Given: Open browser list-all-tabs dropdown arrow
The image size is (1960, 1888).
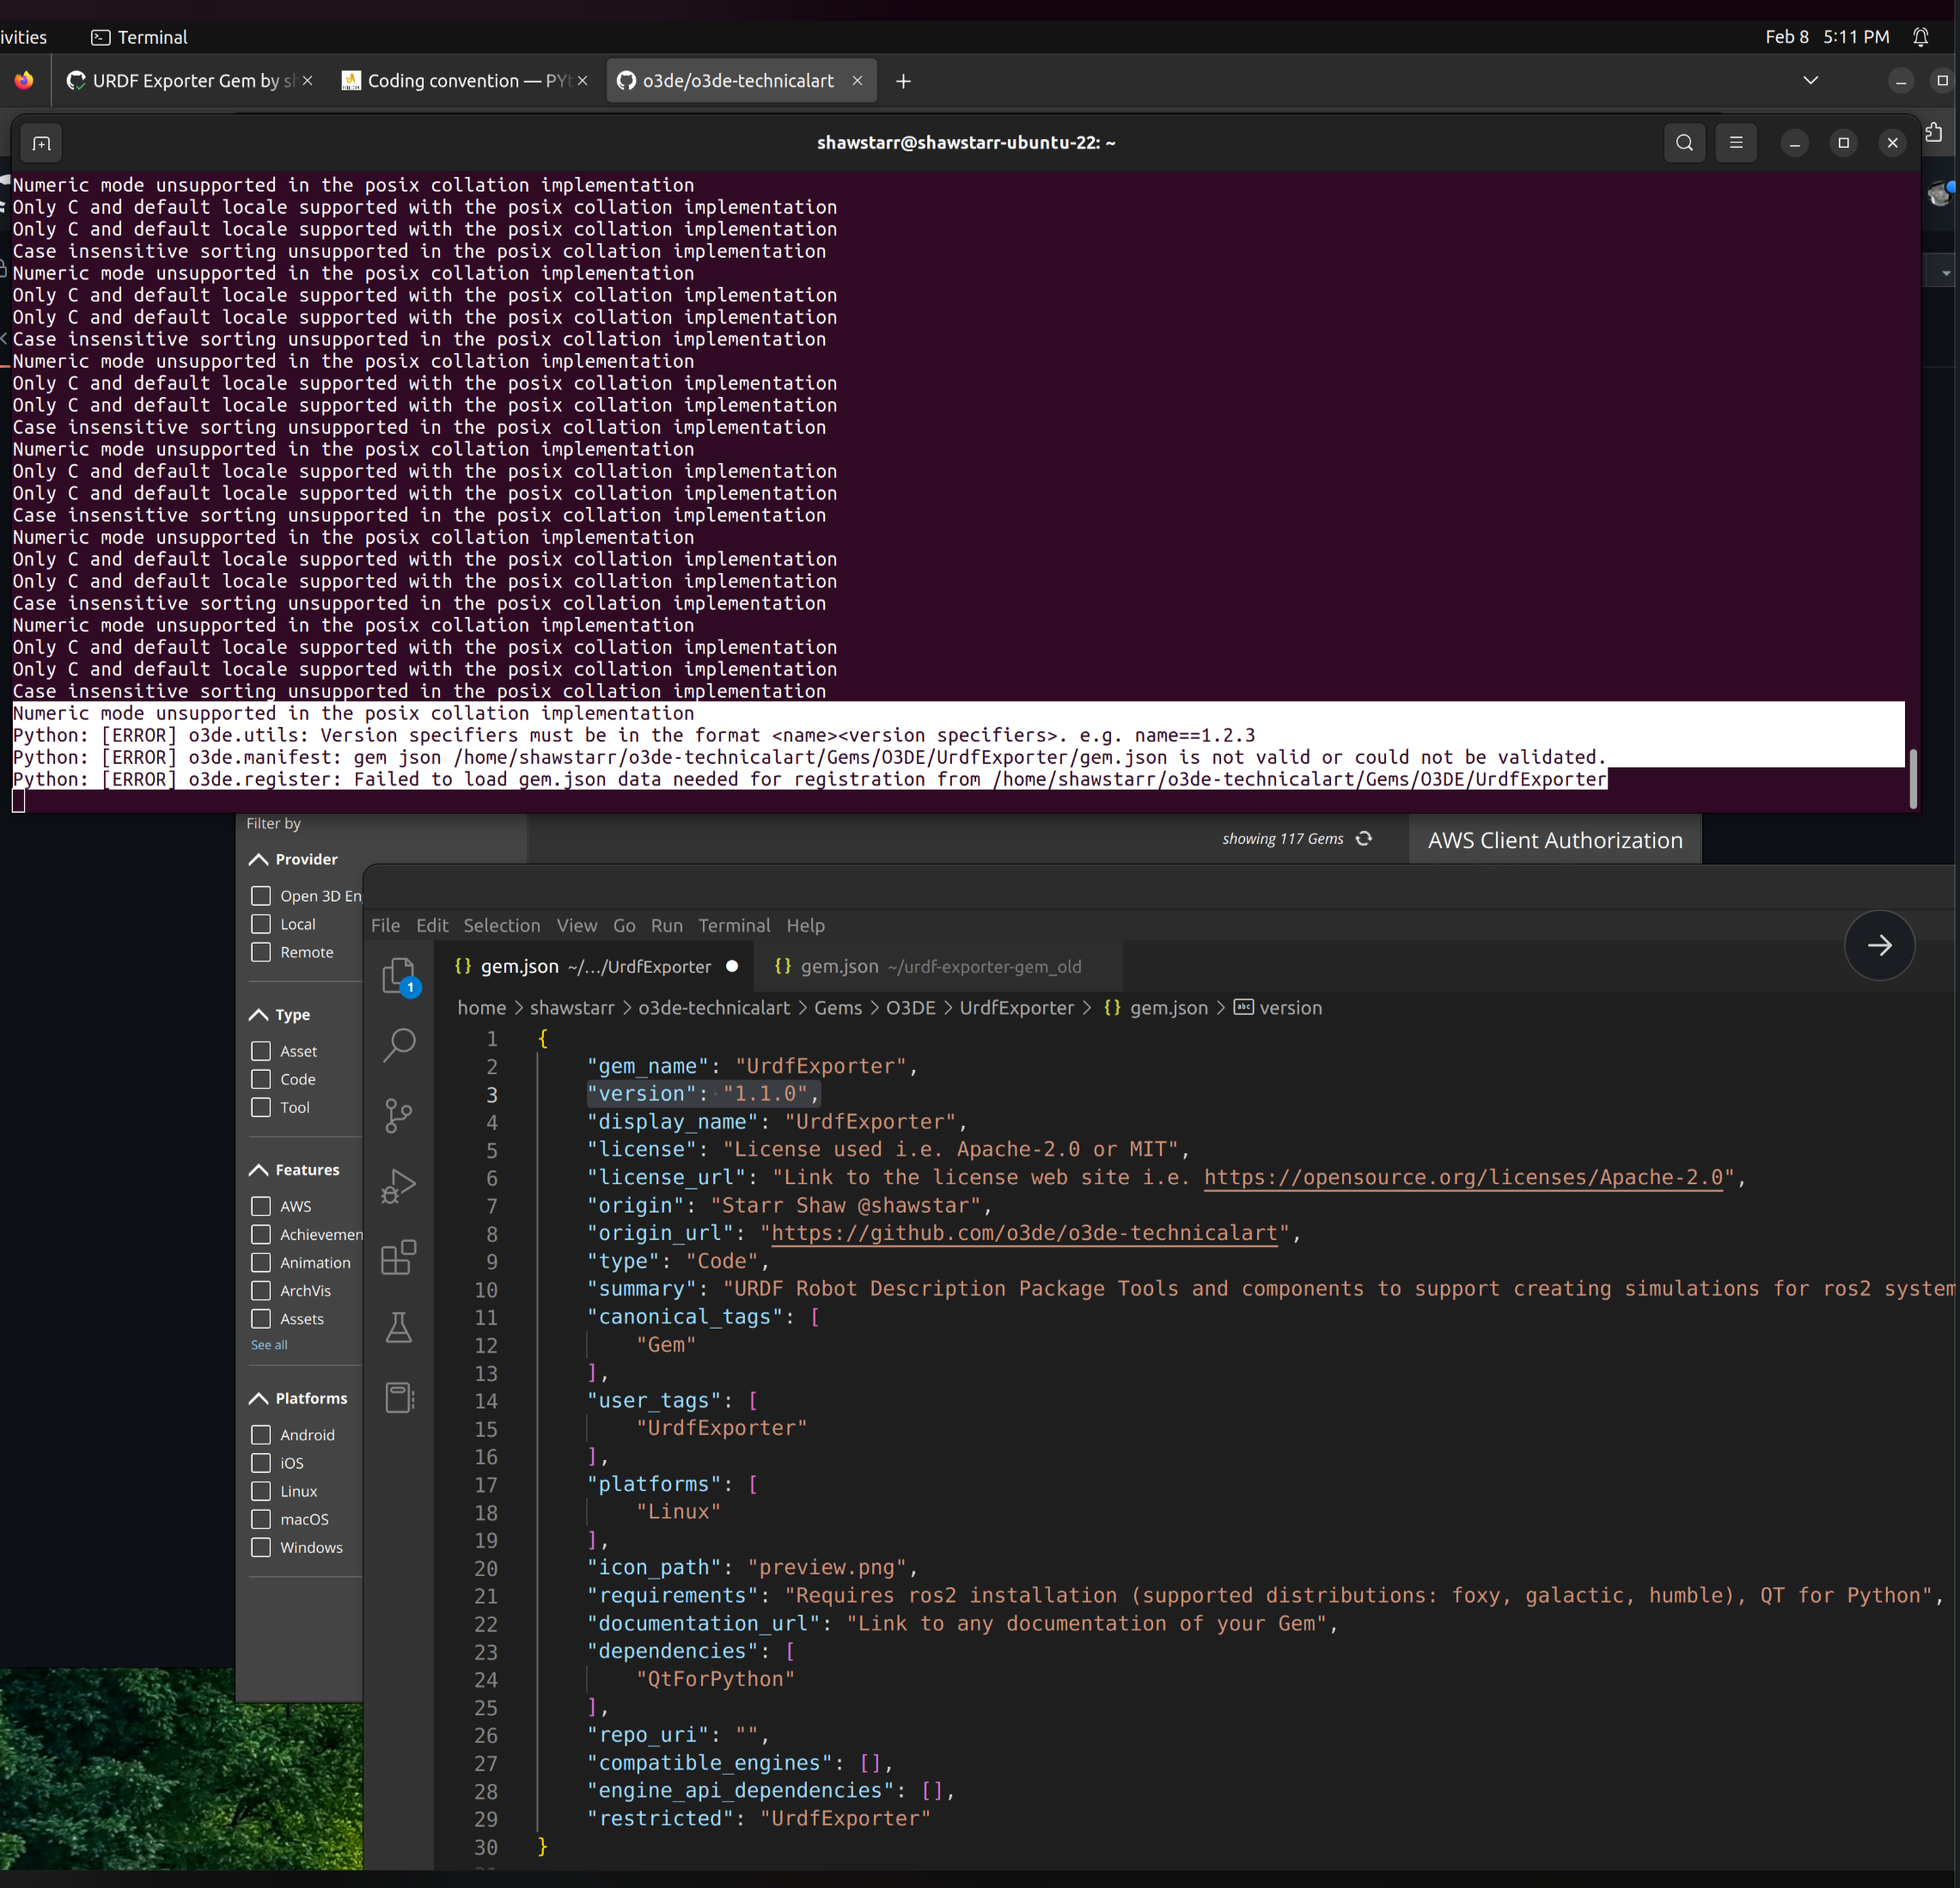Looking at the screenshot, I should pos(1810,80).
